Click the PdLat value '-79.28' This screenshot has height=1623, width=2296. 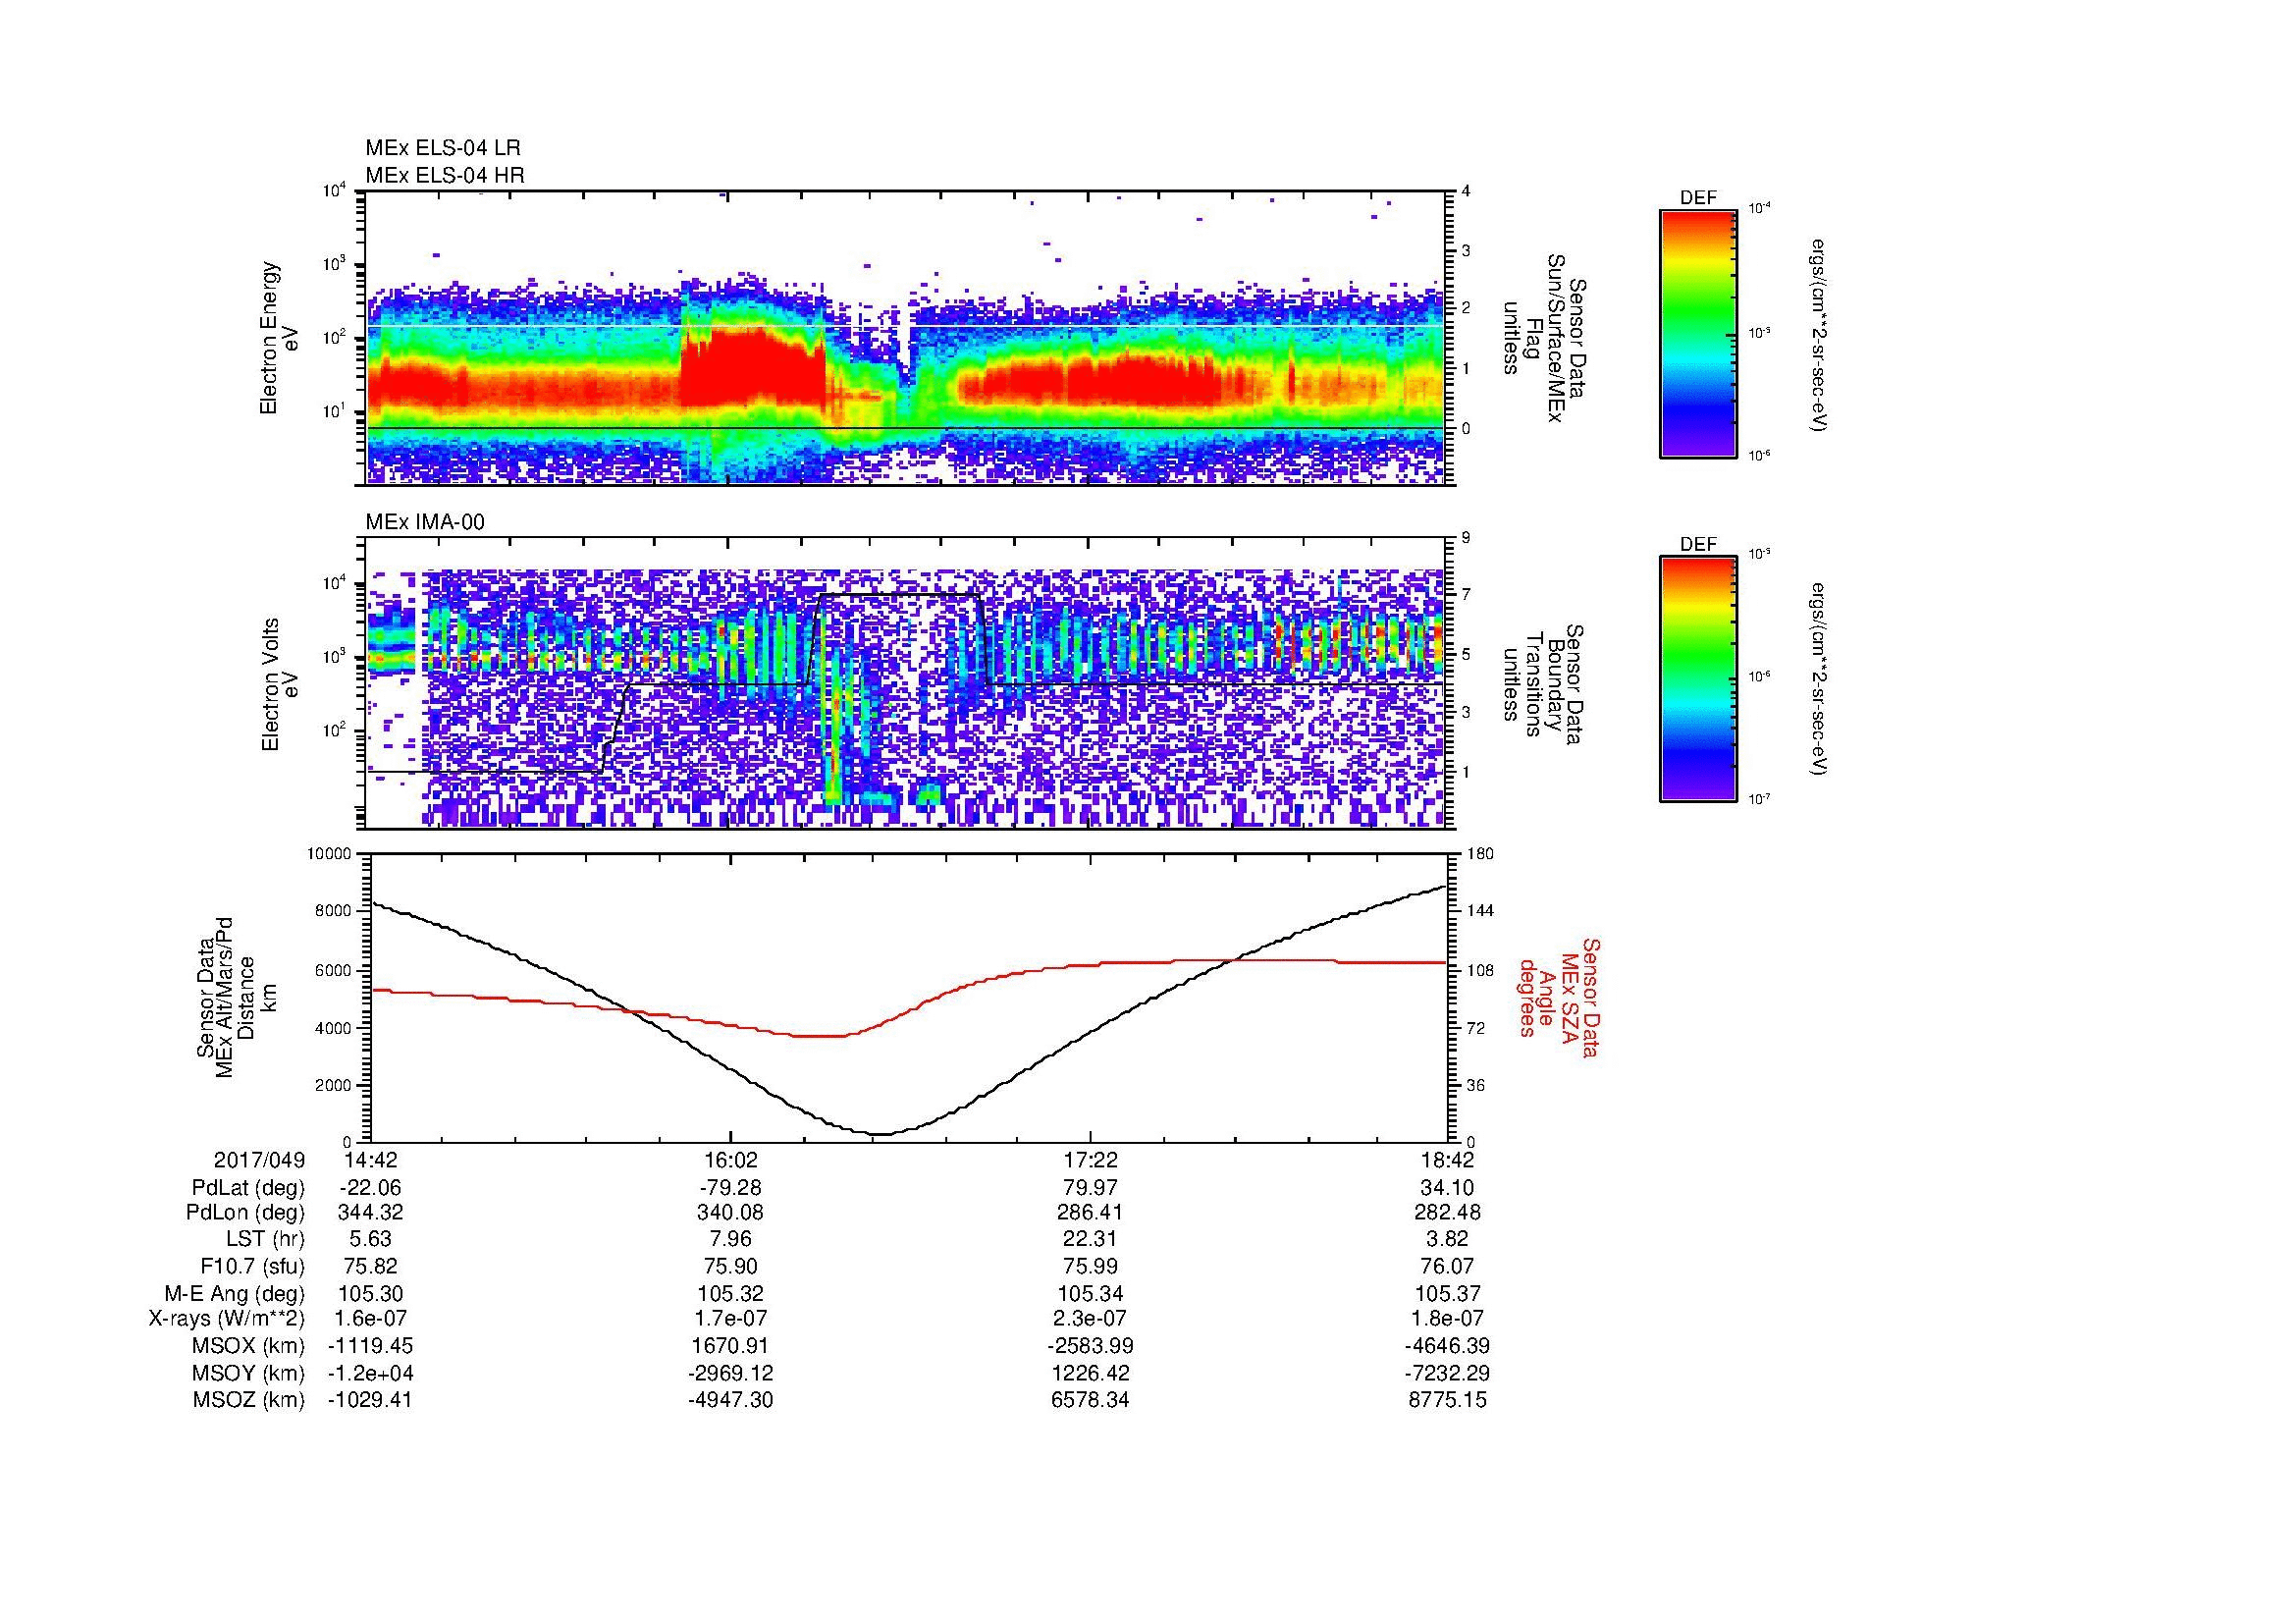pyautogui.click(x=731, y=1188)
